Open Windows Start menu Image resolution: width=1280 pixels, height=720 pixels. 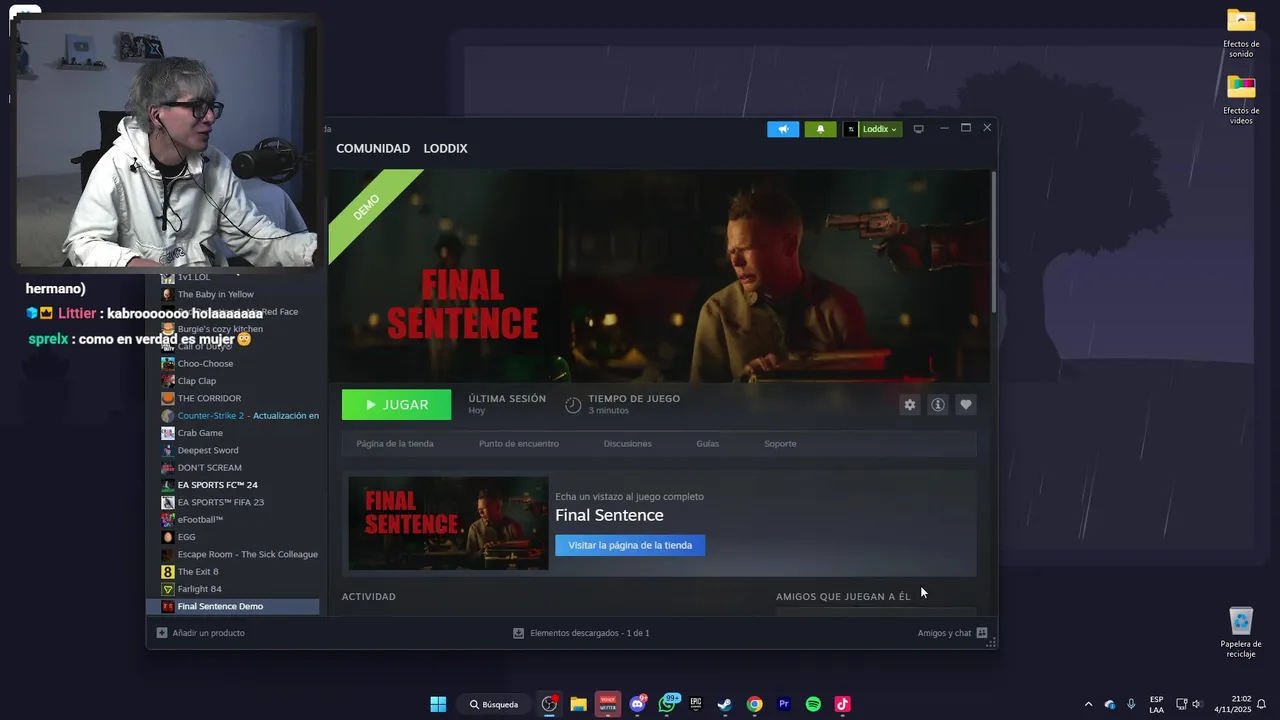pyautogui.click(x=438, y=704)
